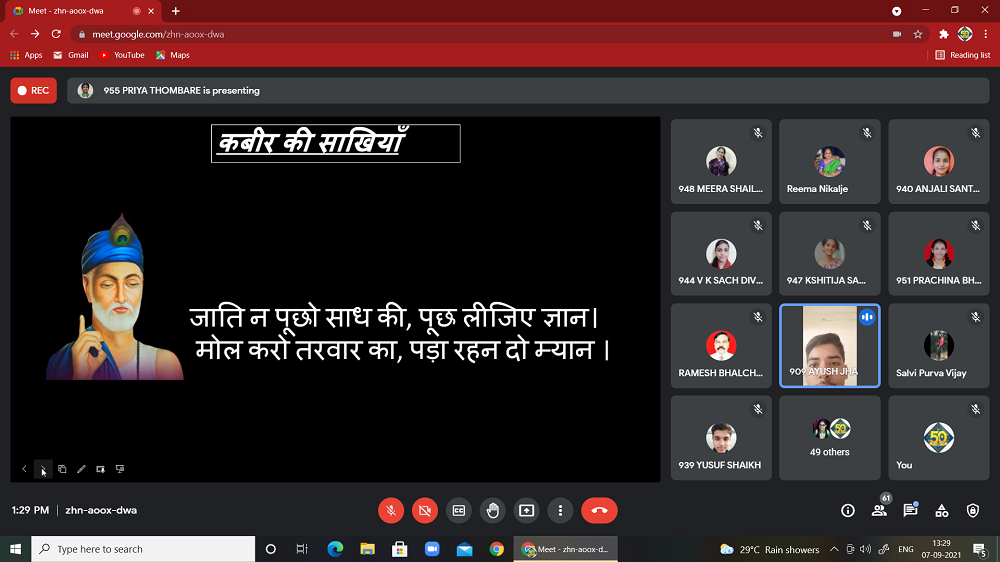Show everyone participants panel
Image resolution: width=1000 pixels, height=562 pixels.
879,510
